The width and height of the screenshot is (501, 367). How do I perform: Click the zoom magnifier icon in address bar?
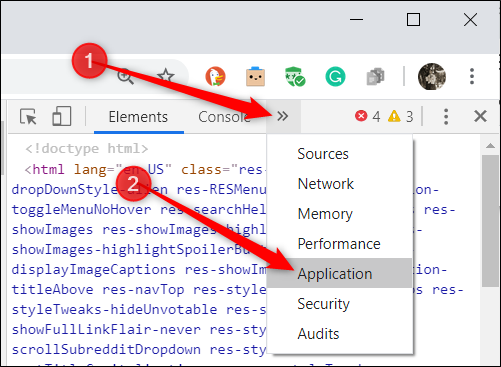click(125, 76)
